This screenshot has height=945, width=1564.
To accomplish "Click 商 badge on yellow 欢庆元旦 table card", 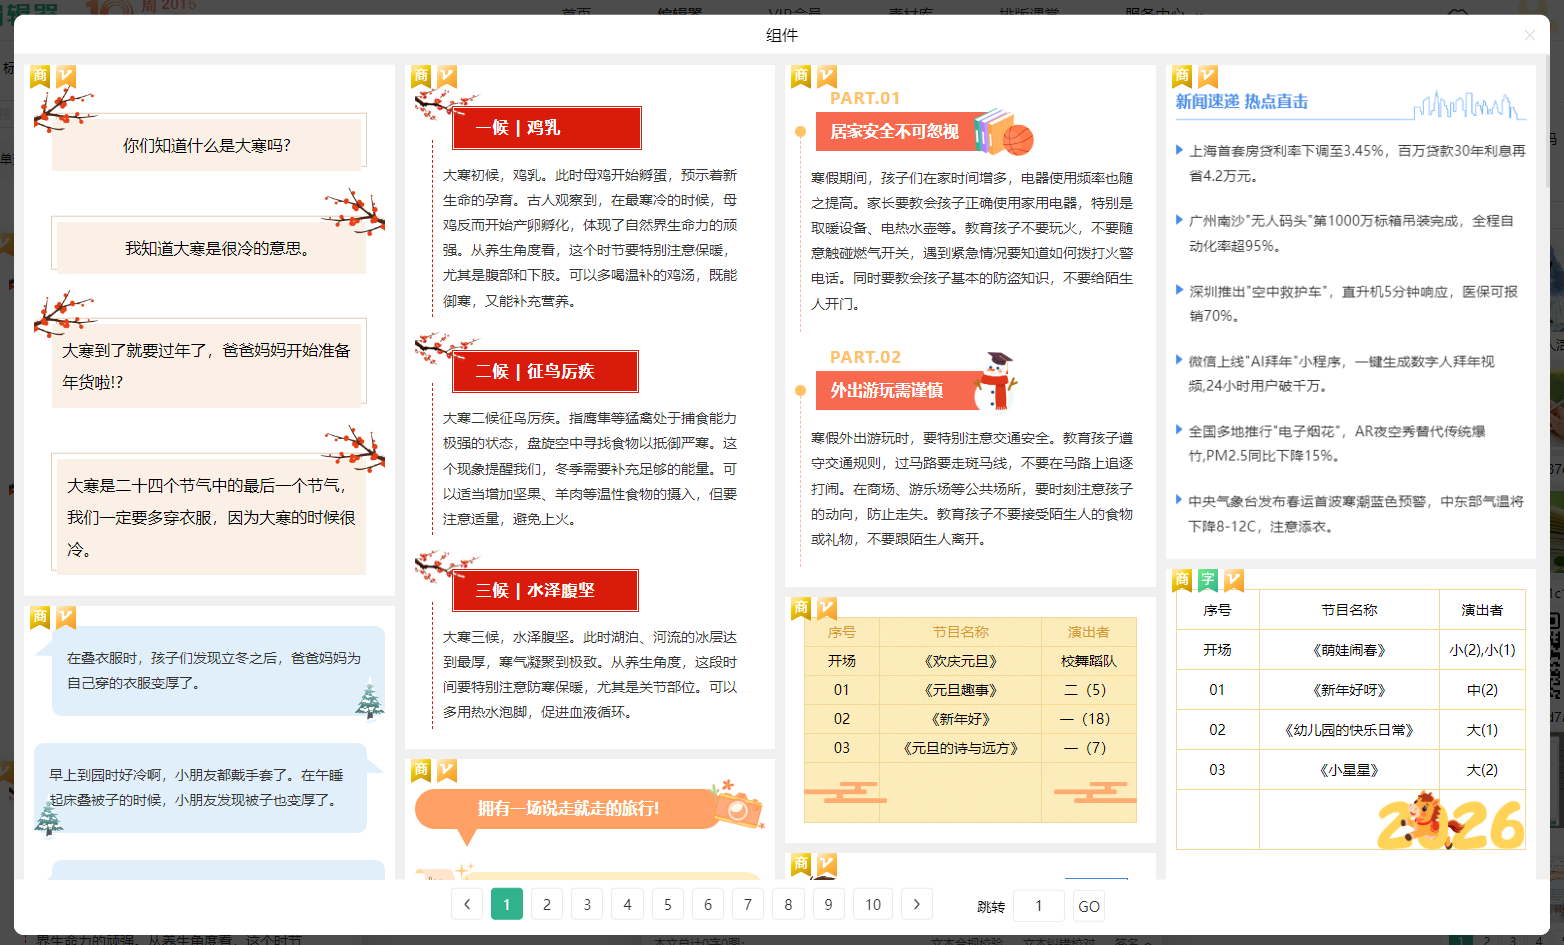I will coord(801,608).
